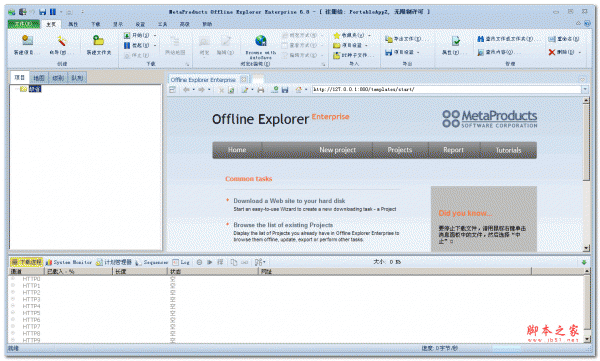Click the quick access Pause icon in title bar

click(x=53, y=12)
